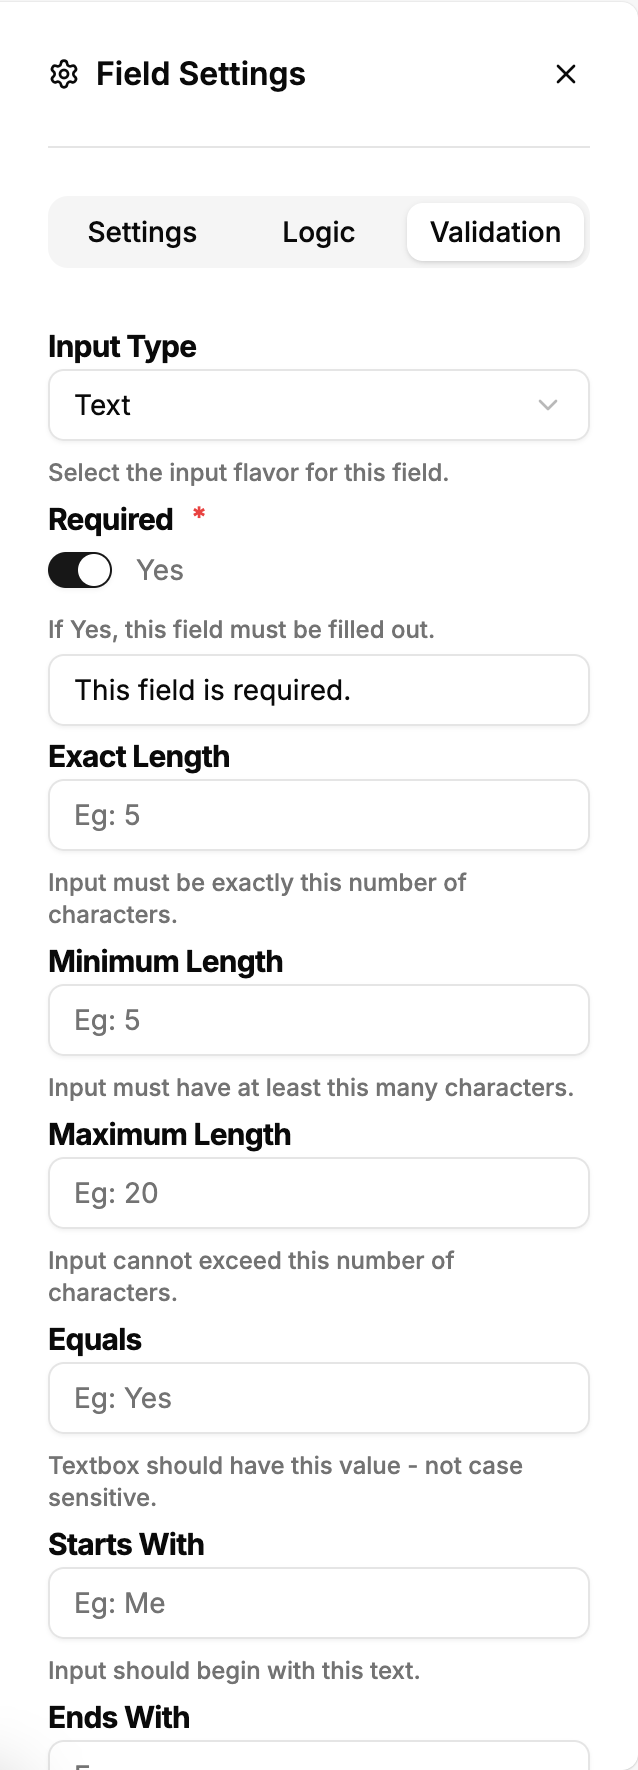The height and width of the screenshot is (1770, 638).
Task: Focus the Starts With input
Action: [x=318, y=1603]
